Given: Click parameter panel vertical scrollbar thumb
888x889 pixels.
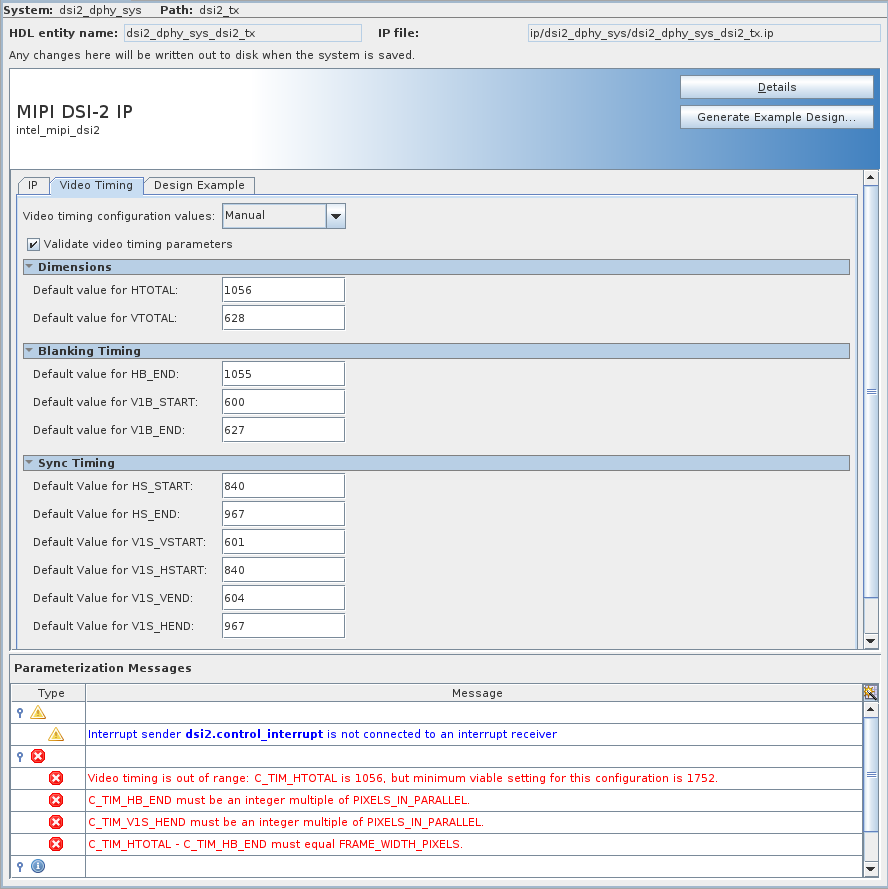Looking at the screenshot, I should point(871,391).
